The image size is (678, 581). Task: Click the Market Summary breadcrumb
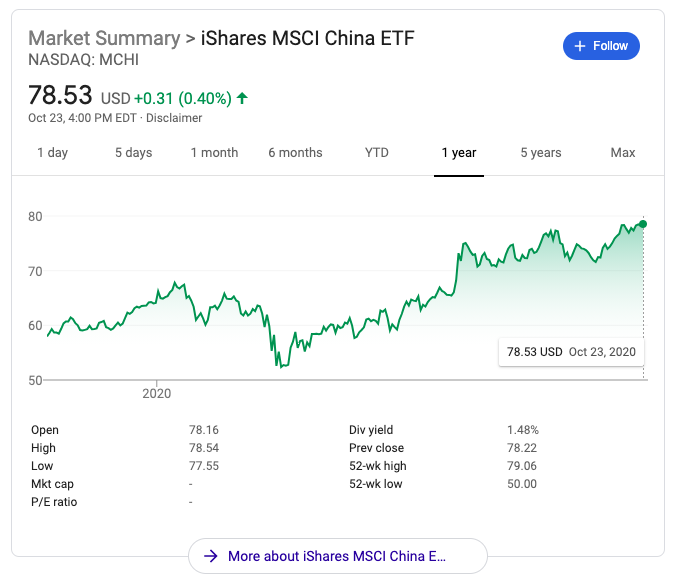coord(102,39)
